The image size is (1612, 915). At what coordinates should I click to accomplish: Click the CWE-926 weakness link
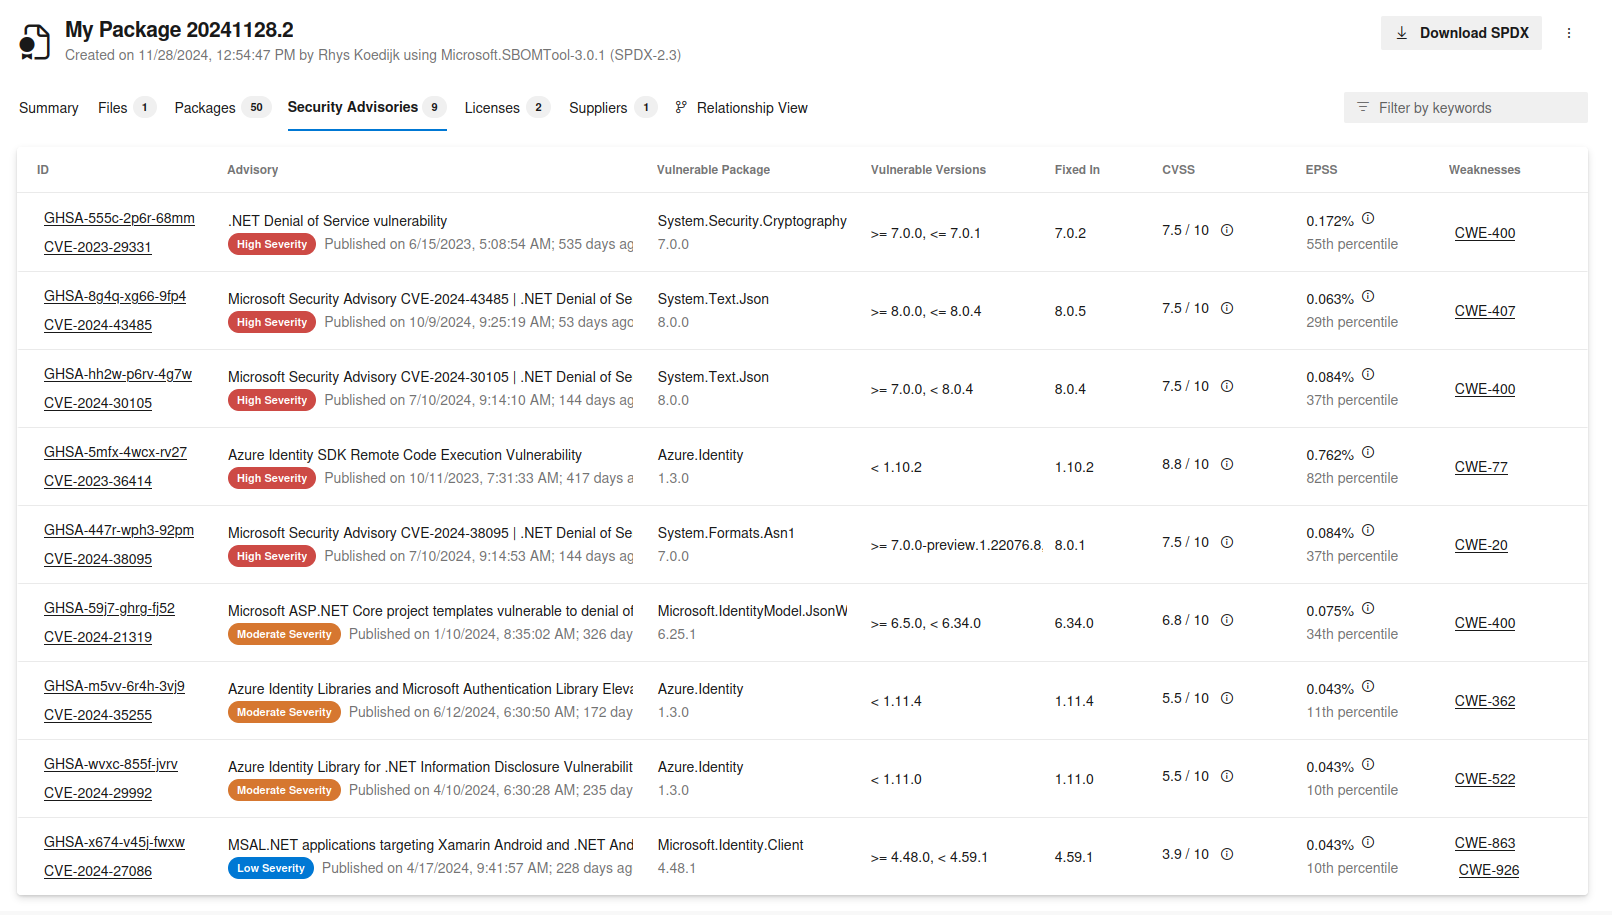(1489, 870)
